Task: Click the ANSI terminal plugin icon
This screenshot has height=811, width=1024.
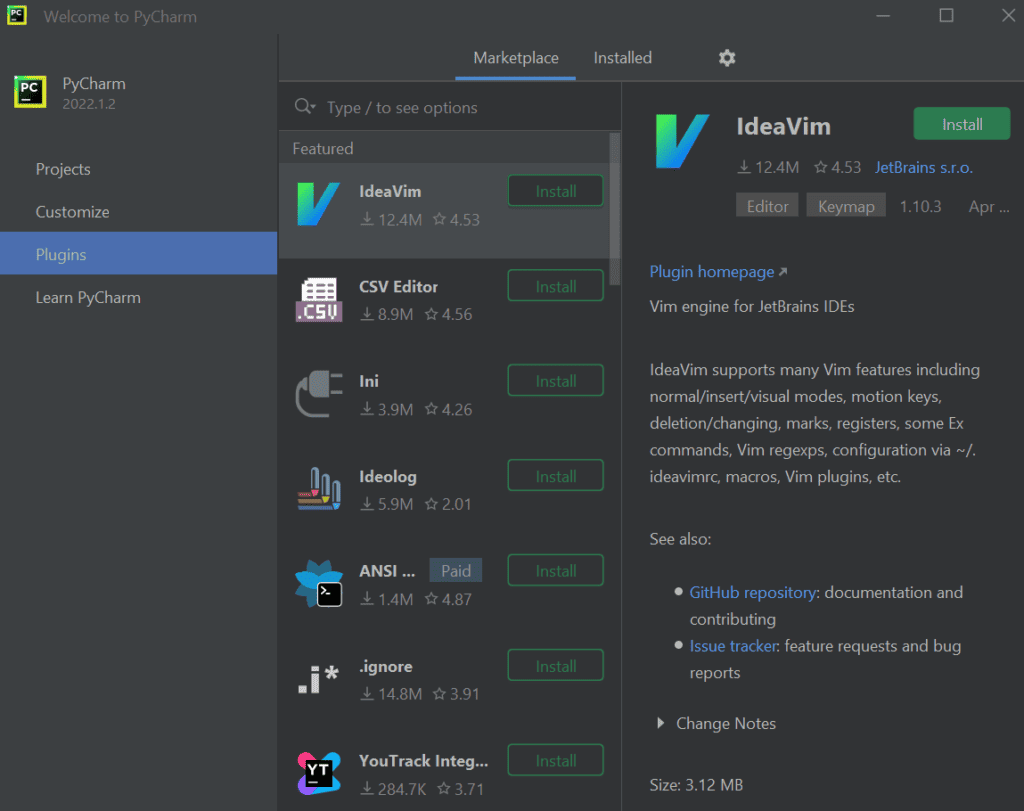Action: 319,583
